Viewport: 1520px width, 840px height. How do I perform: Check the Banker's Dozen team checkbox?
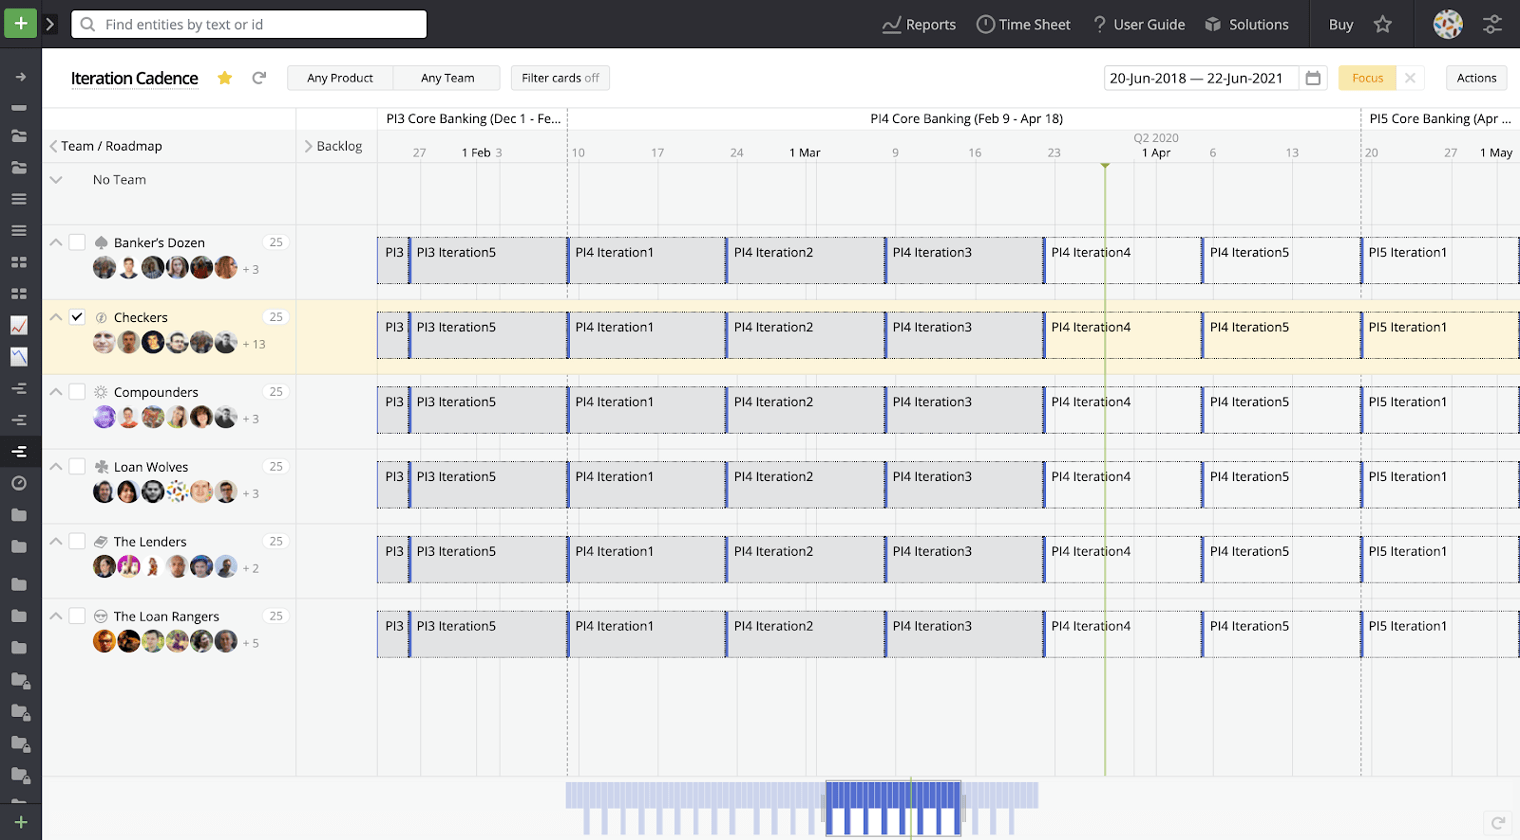tap(77, 242)
